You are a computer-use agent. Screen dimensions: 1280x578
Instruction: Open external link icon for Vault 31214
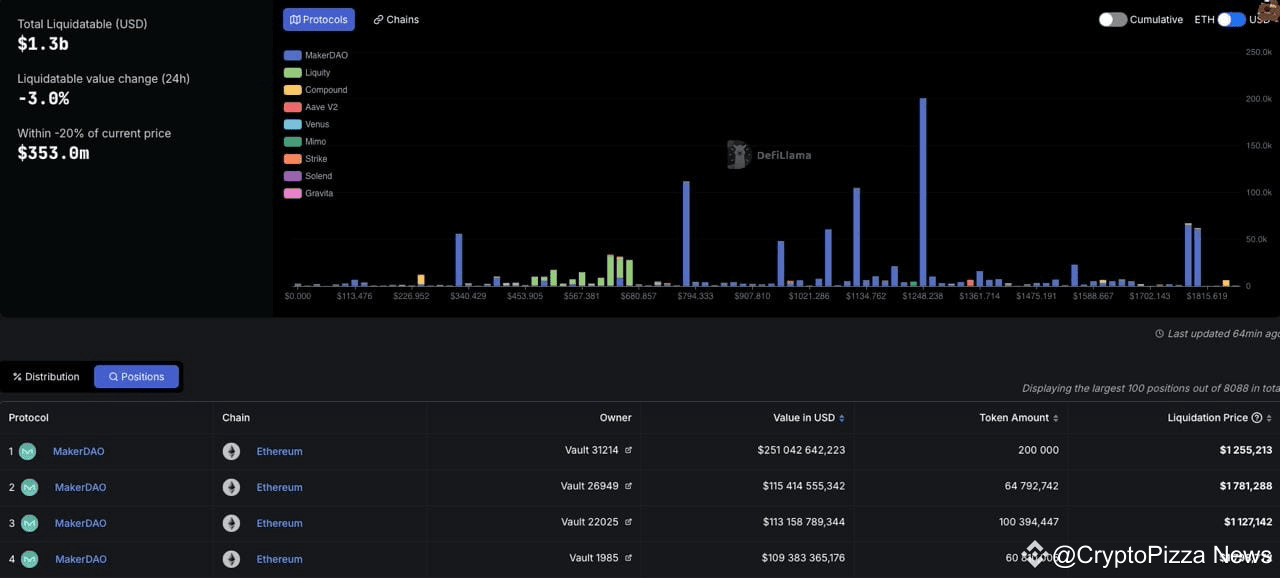pyautogui.click(x=628, y=451)
